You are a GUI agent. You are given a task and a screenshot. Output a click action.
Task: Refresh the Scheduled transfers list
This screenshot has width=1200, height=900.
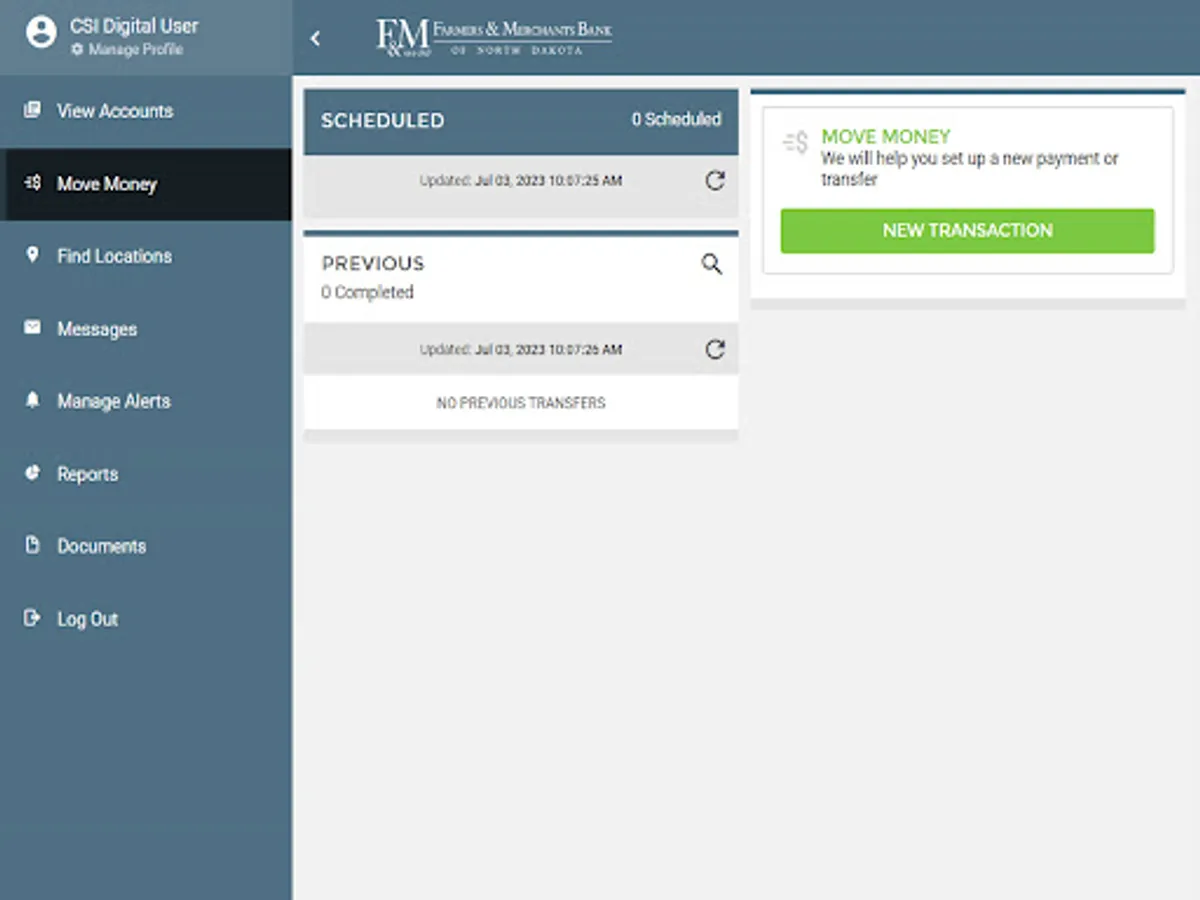(714, 181)
